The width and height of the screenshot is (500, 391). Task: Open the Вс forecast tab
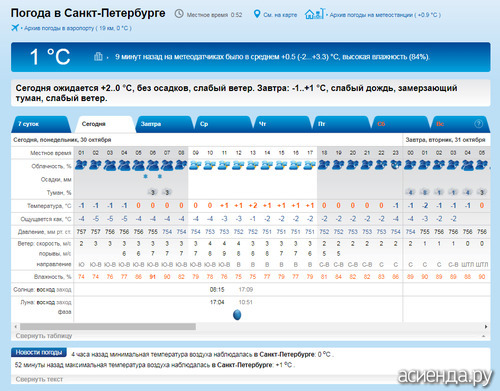[x=459, y=124]
